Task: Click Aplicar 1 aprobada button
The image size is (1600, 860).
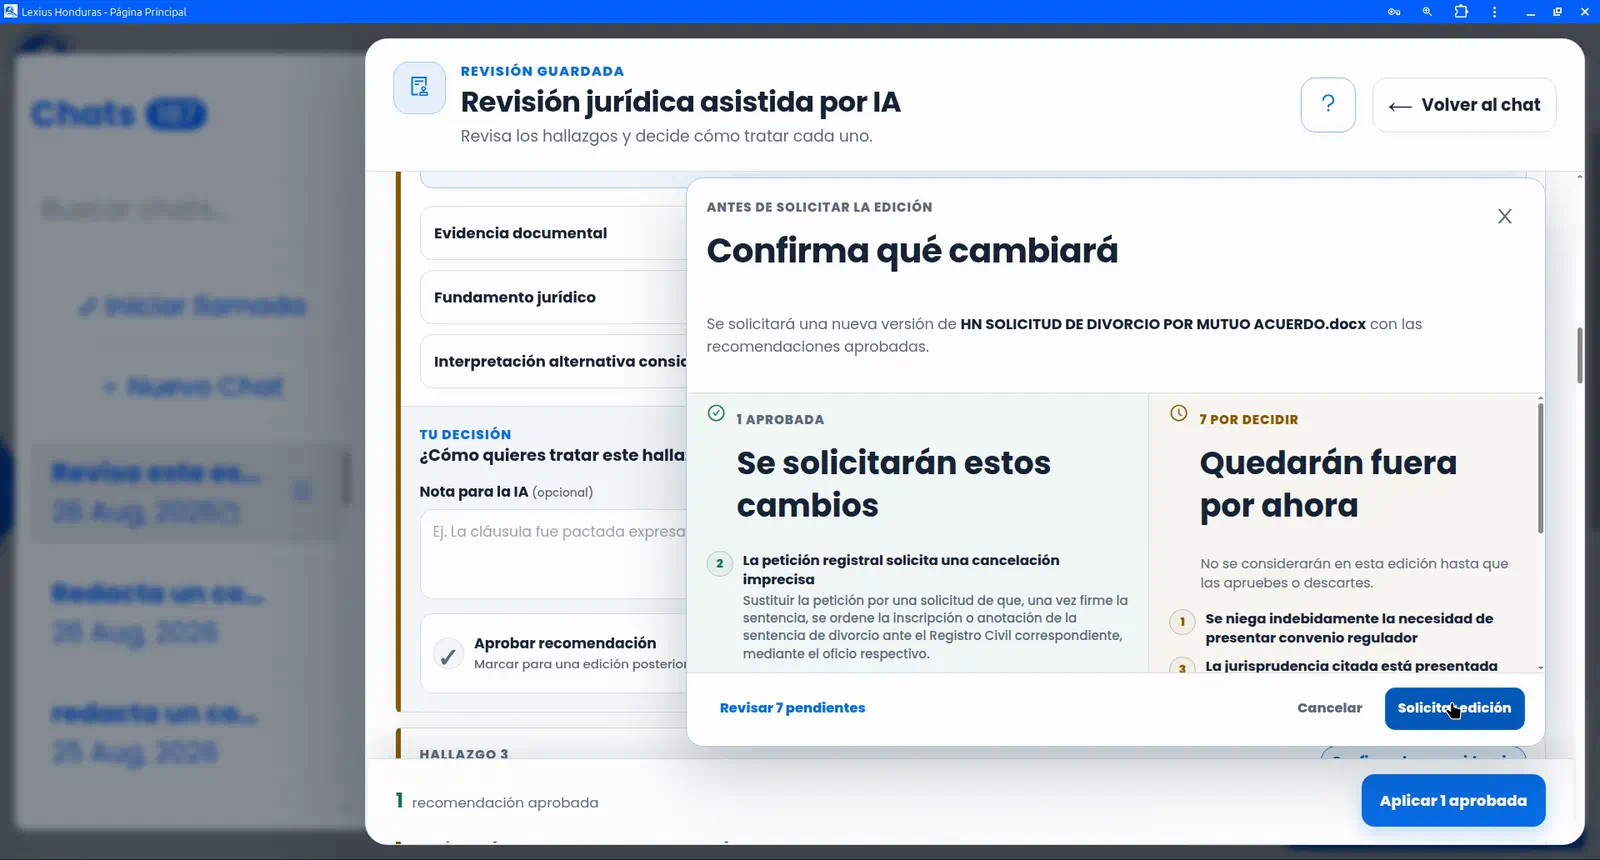Action: tap(1453, 800)
